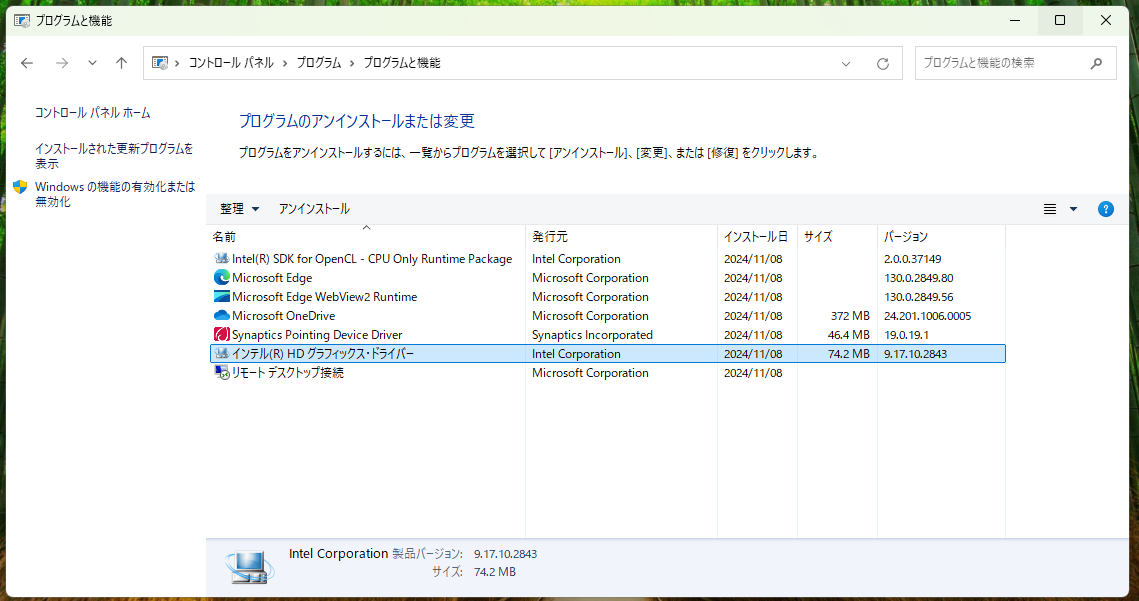Select Intel(R) SDK for OpenCL entry name
This screenshot has height=601, width=1139.
tap(372, 259)
